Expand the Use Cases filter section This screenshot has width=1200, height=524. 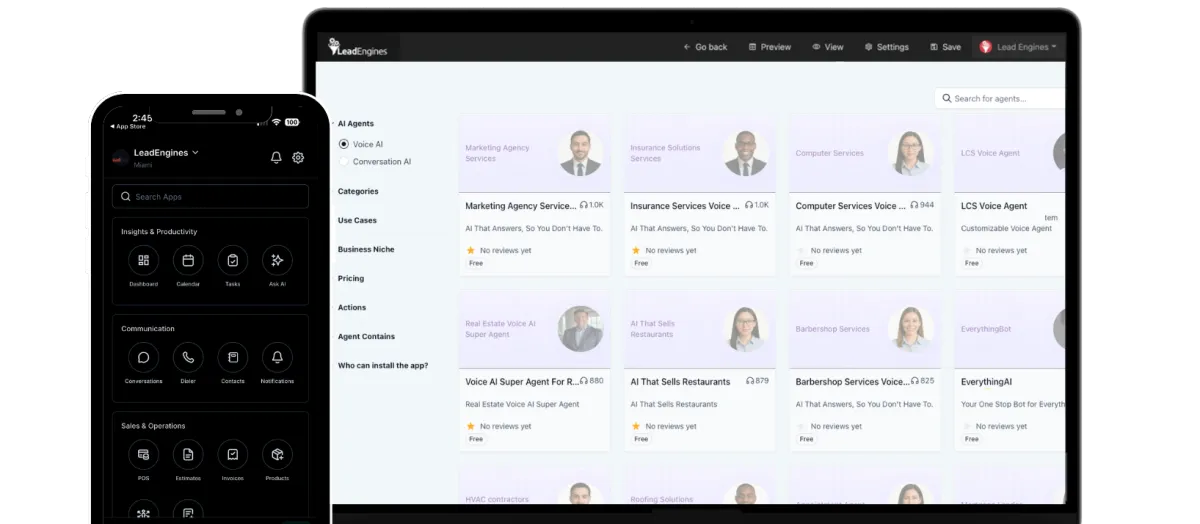(x=357, y=220)
